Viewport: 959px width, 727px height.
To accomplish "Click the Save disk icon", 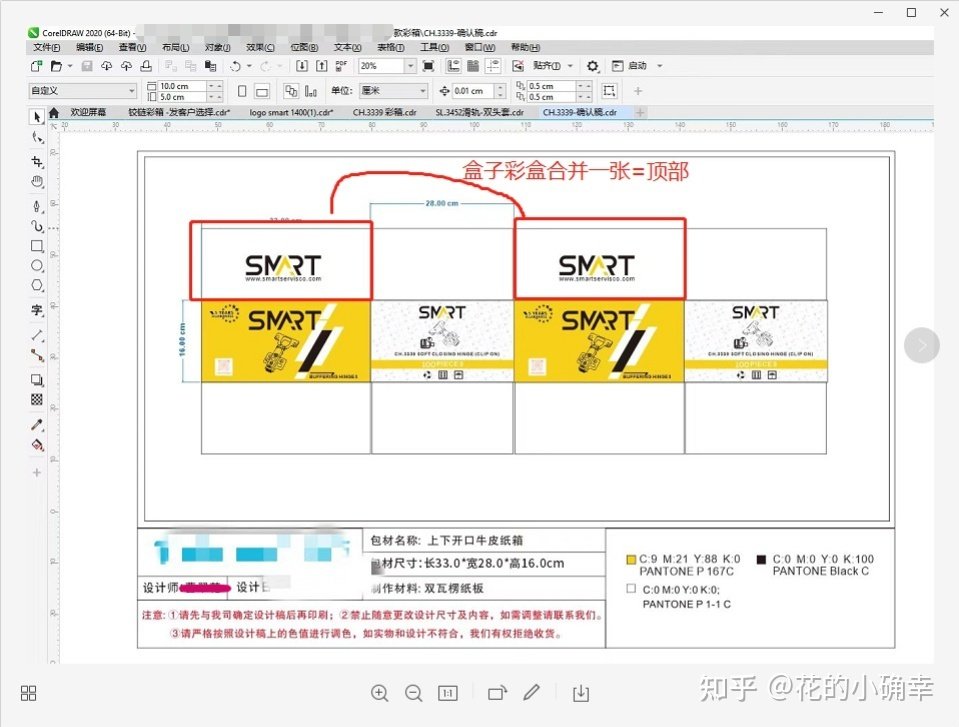I will point(87,65).
